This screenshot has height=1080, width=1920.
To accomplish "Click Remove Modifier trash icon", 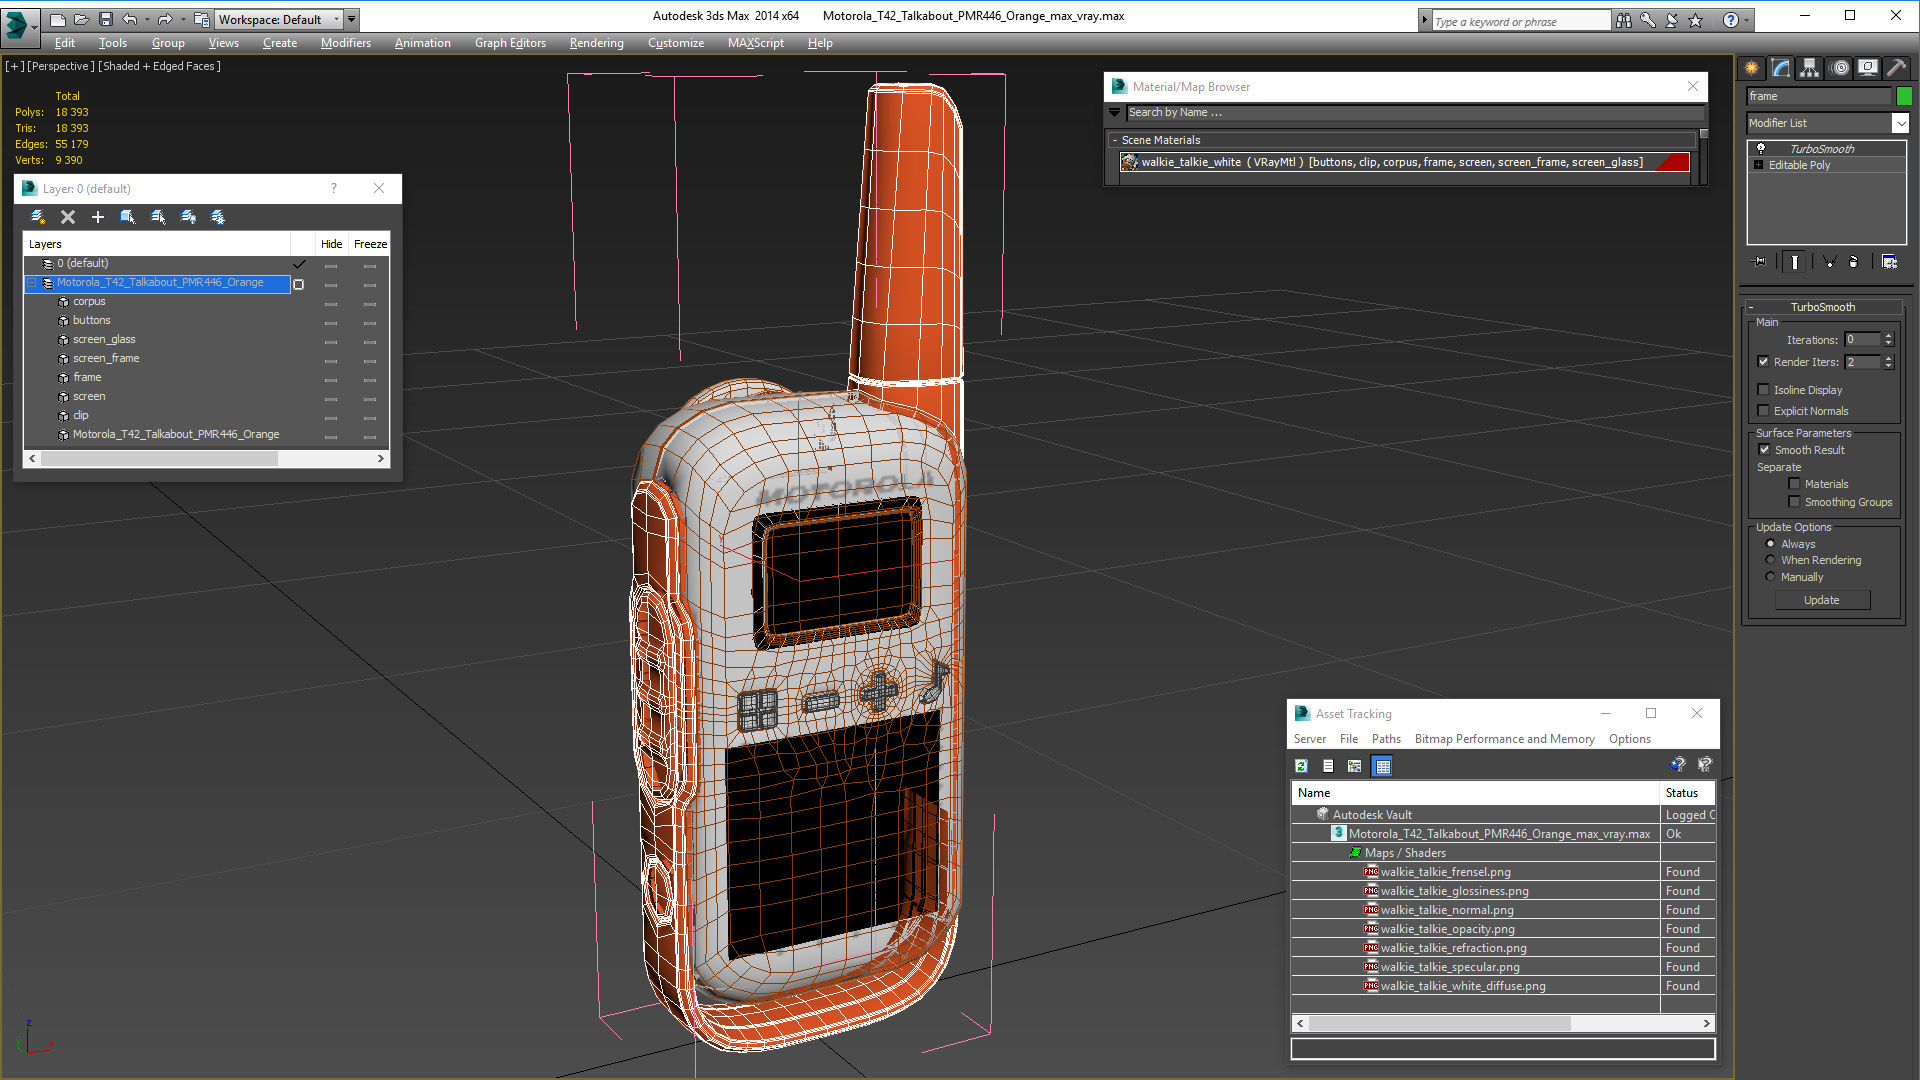I will [x=1854, y=262].
